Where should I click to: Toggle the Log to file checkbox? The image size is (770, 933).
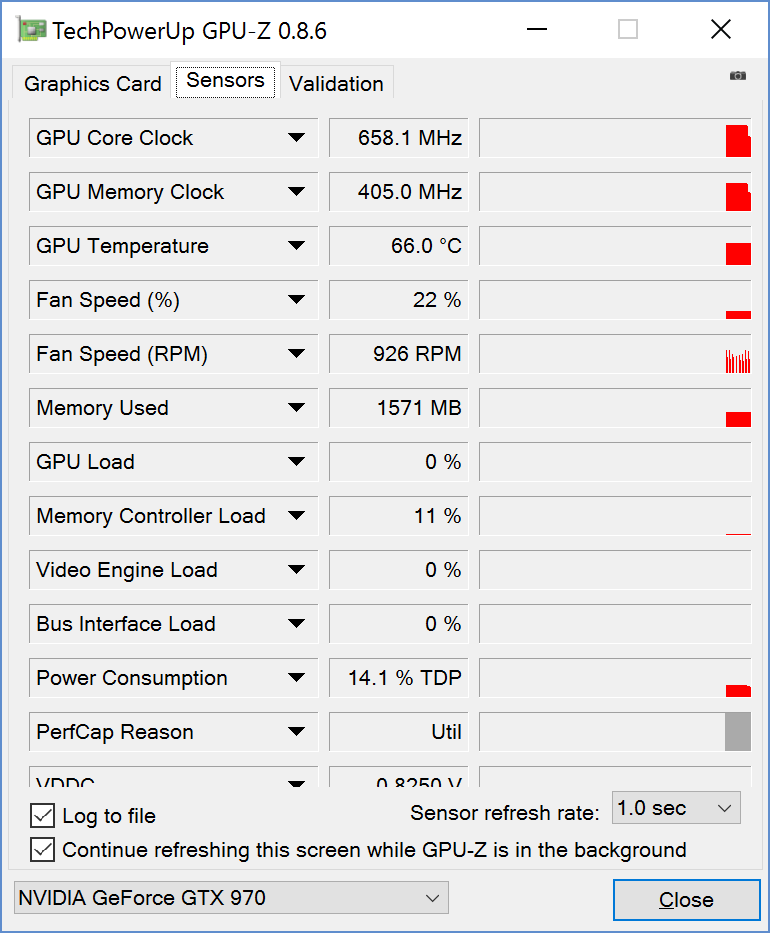point(42,816)
